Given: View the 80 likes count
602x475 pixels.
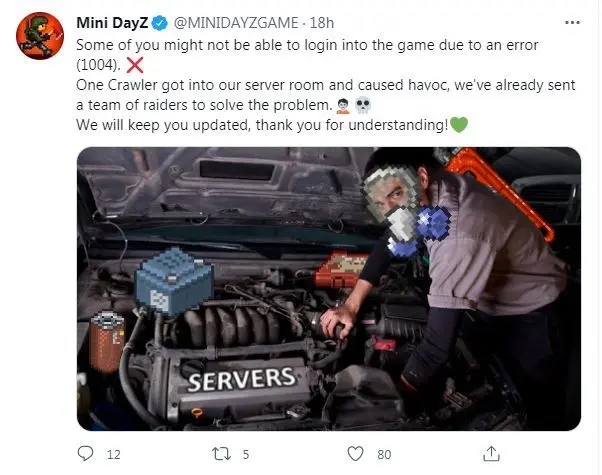Looking at the screenshot, I should pyautogui.click(x=384, y=455).
